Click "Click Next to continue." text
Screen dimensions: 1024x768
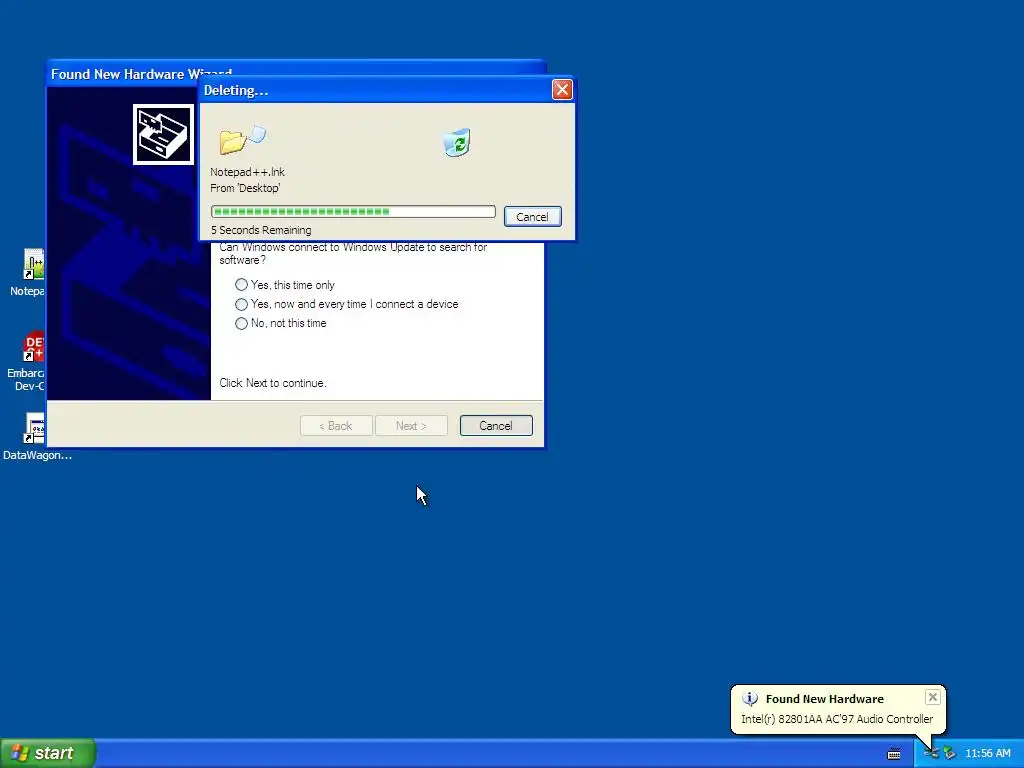pyautogui.click(x=273, y=383)
